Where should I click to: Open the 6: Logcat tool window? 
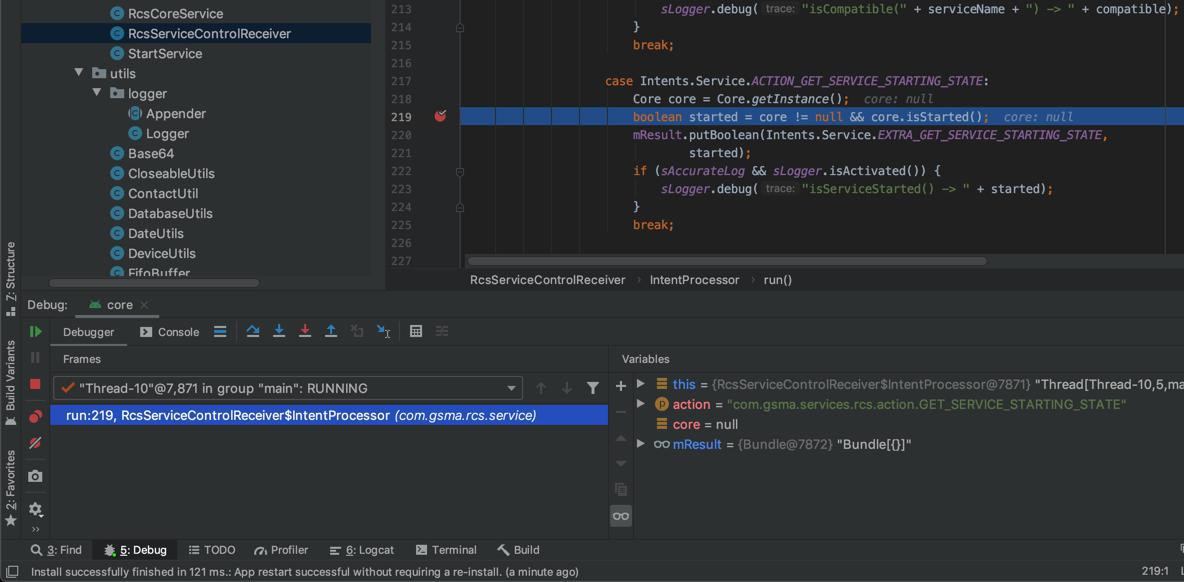click(362, 550)
